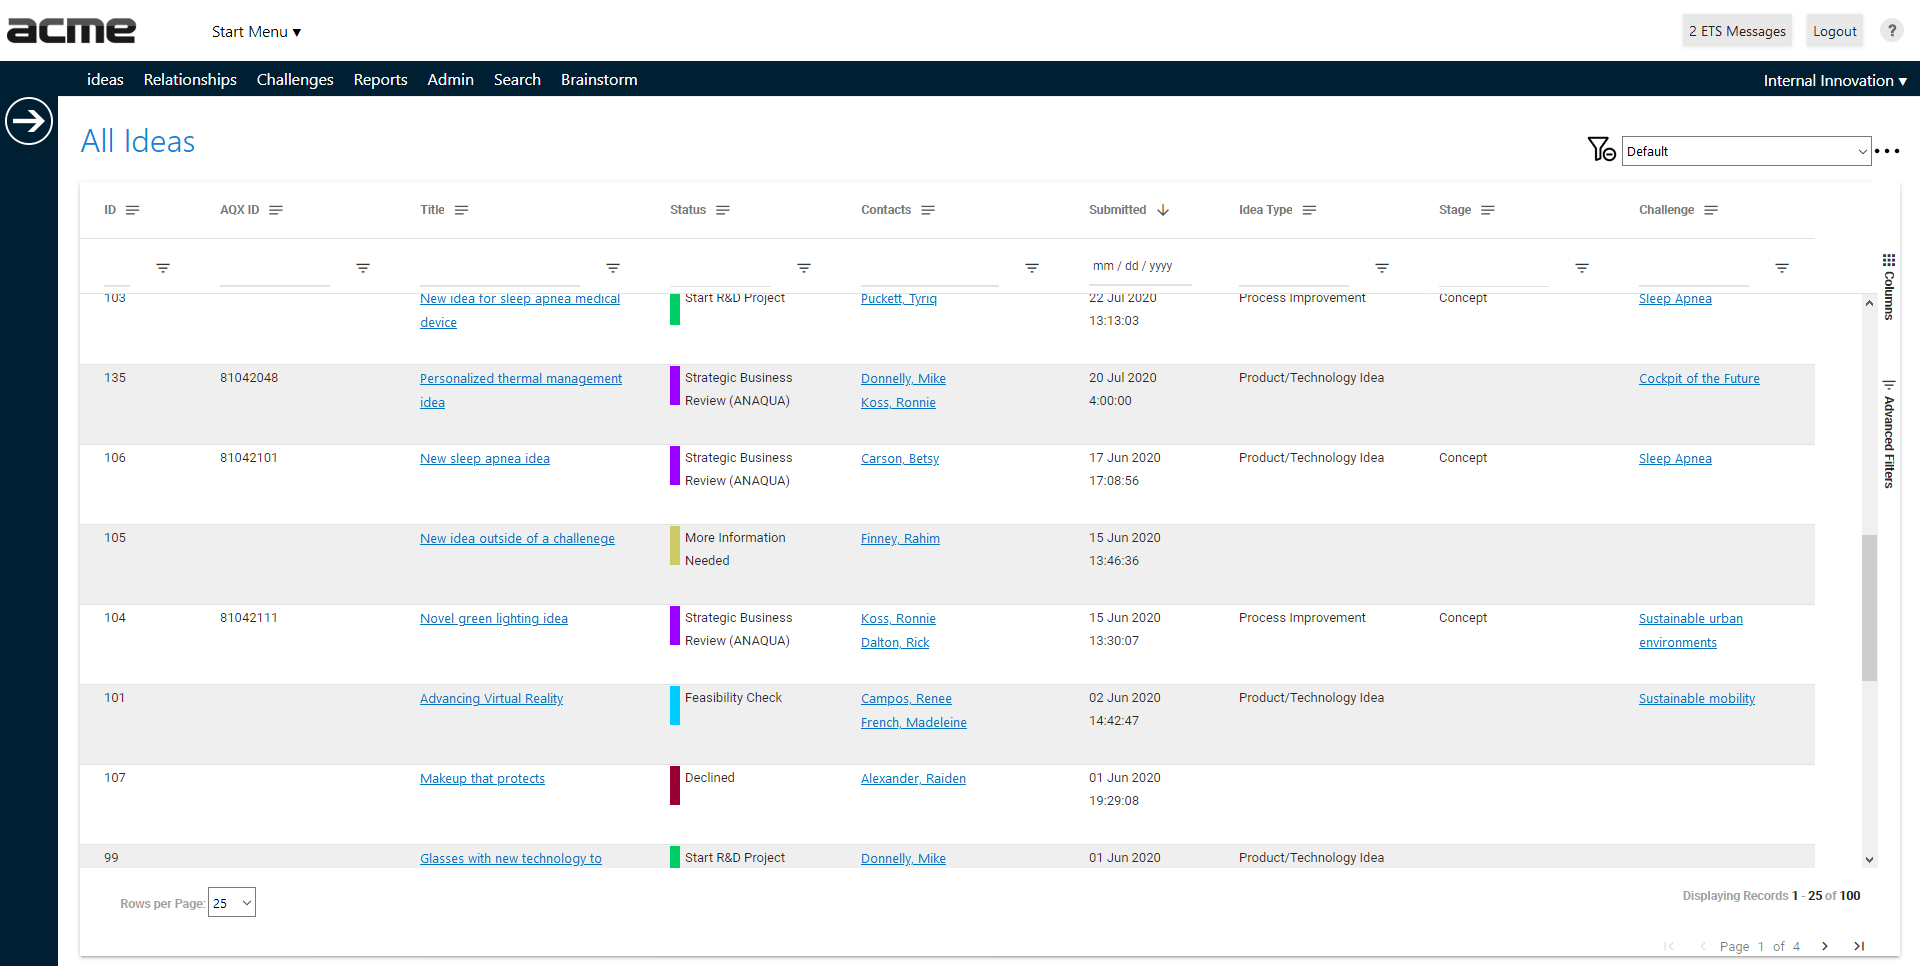The width and height of the screenshot is (1920, 966).
Task: Expand the sidebar with the arrow circle icon
Action: pos(29,121)
